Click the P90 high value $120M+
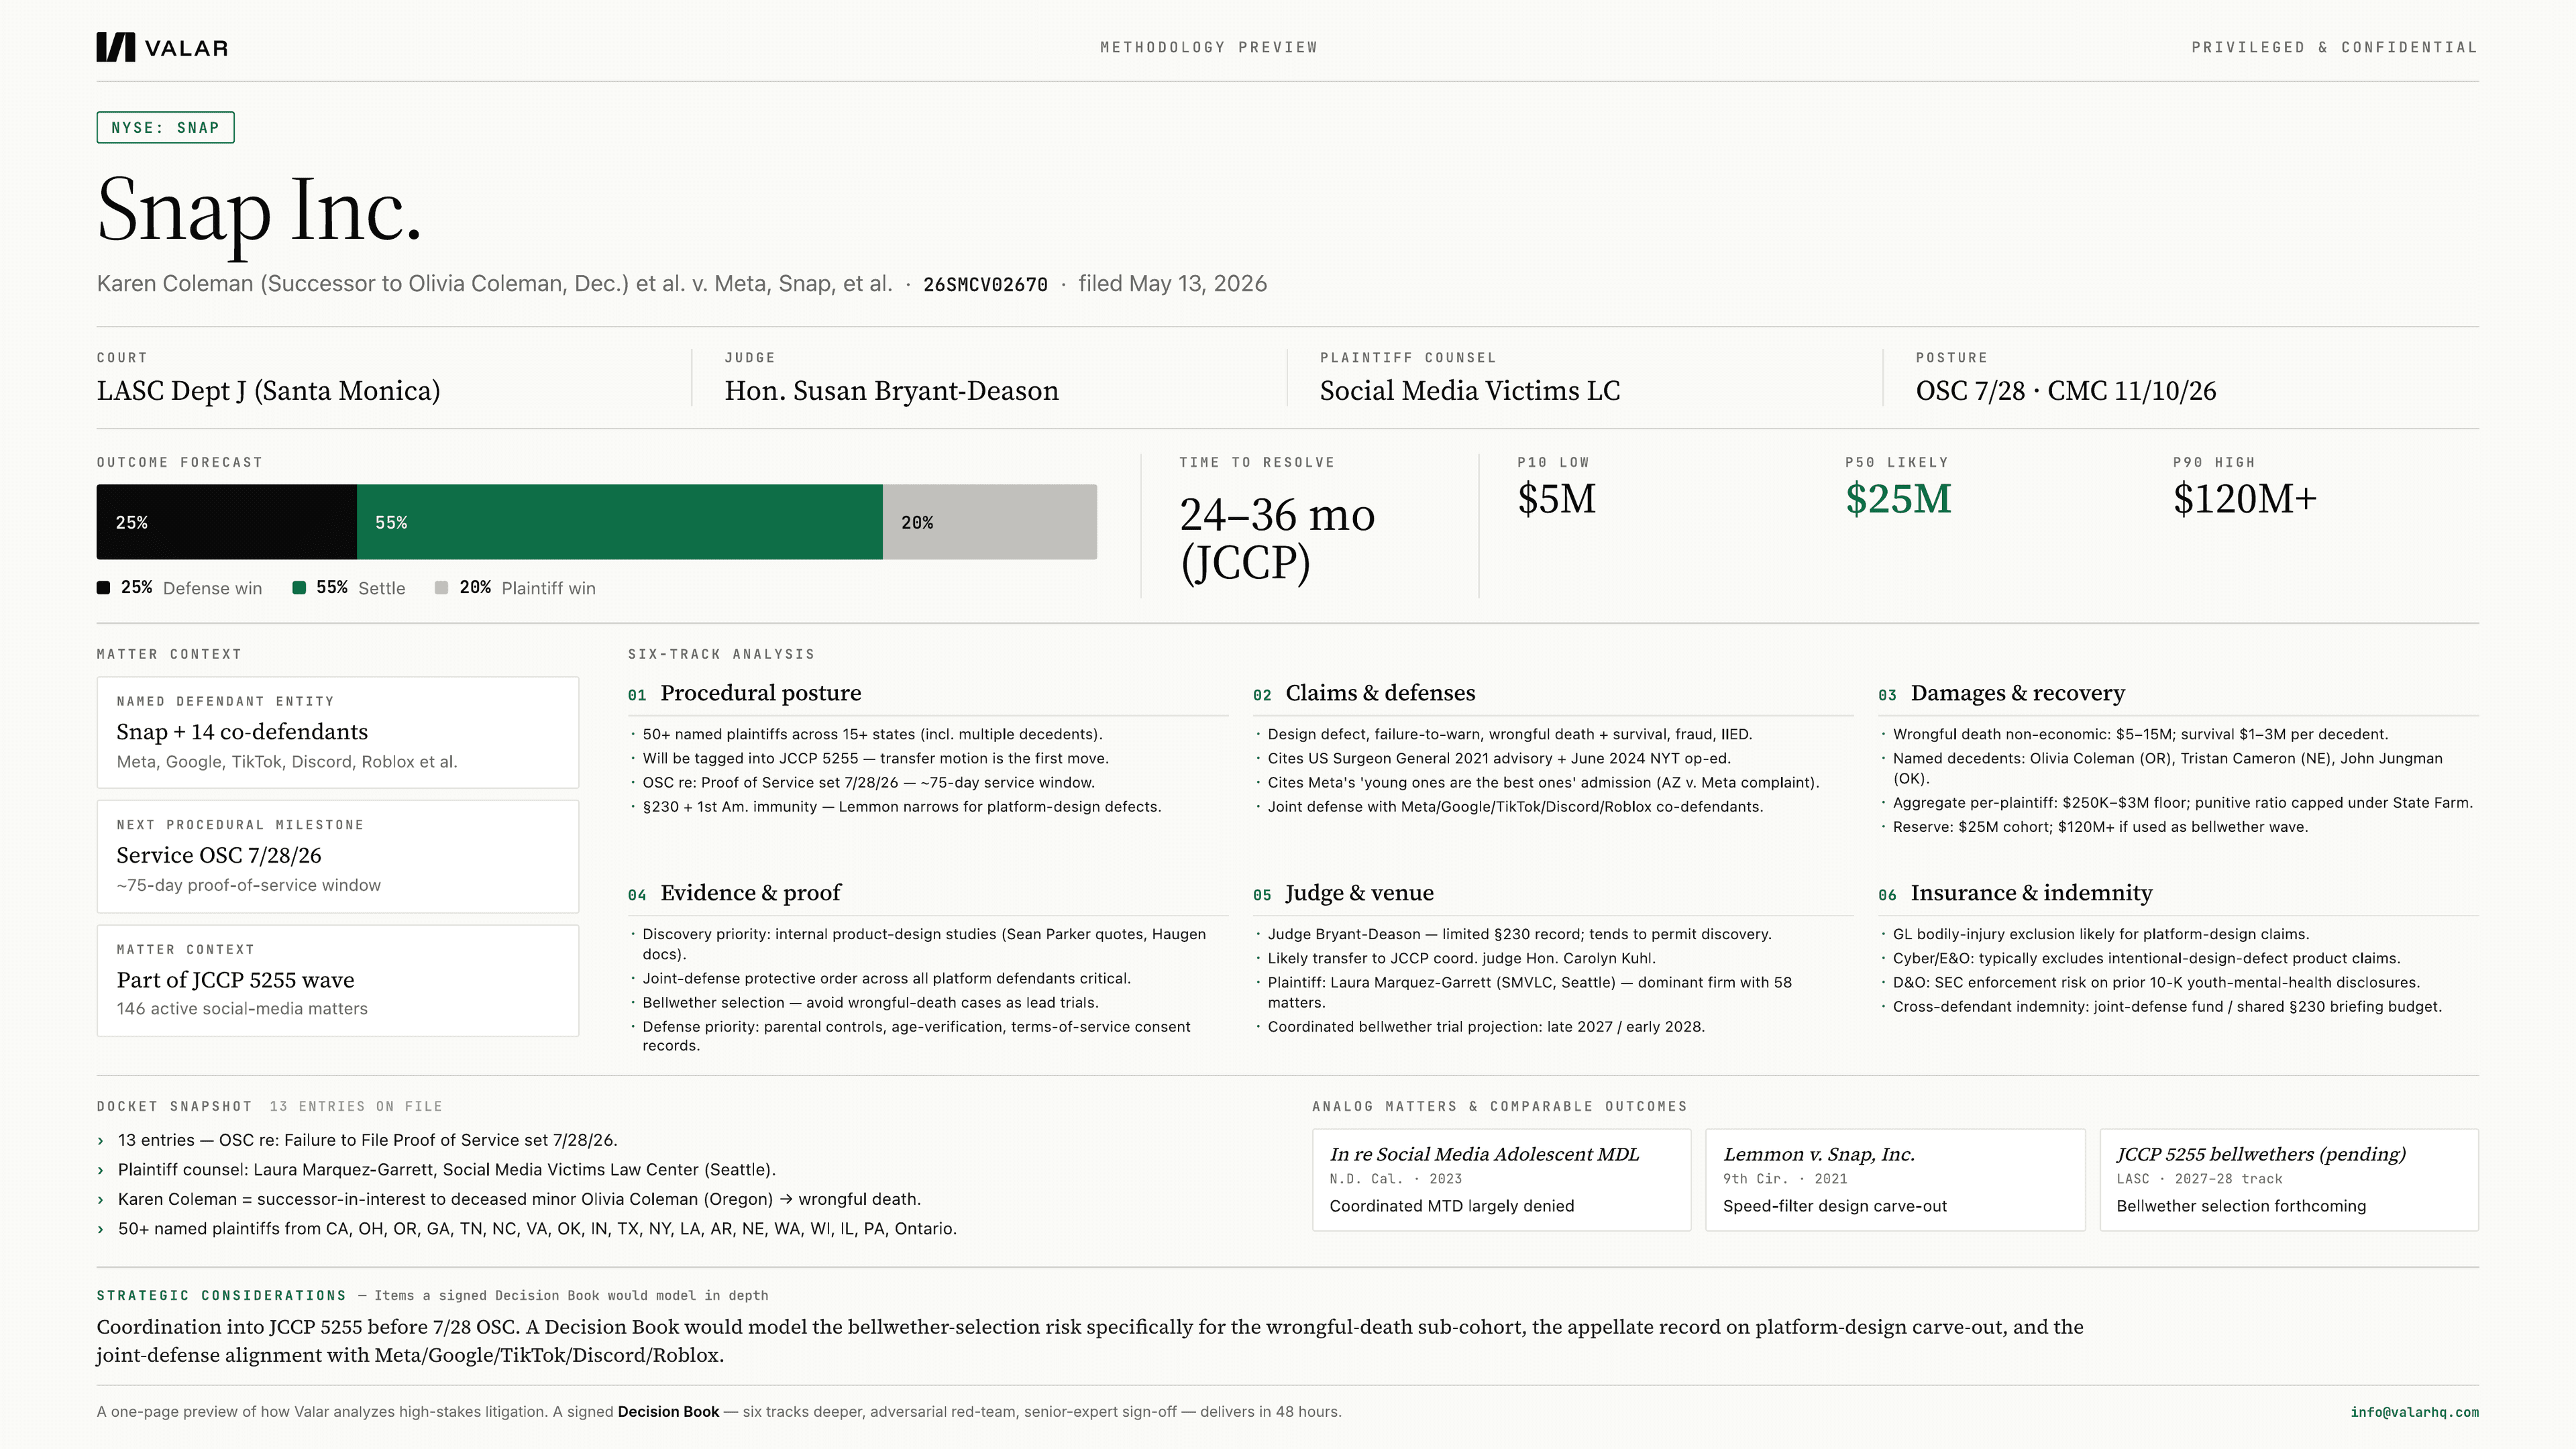 coord(2245,499)
